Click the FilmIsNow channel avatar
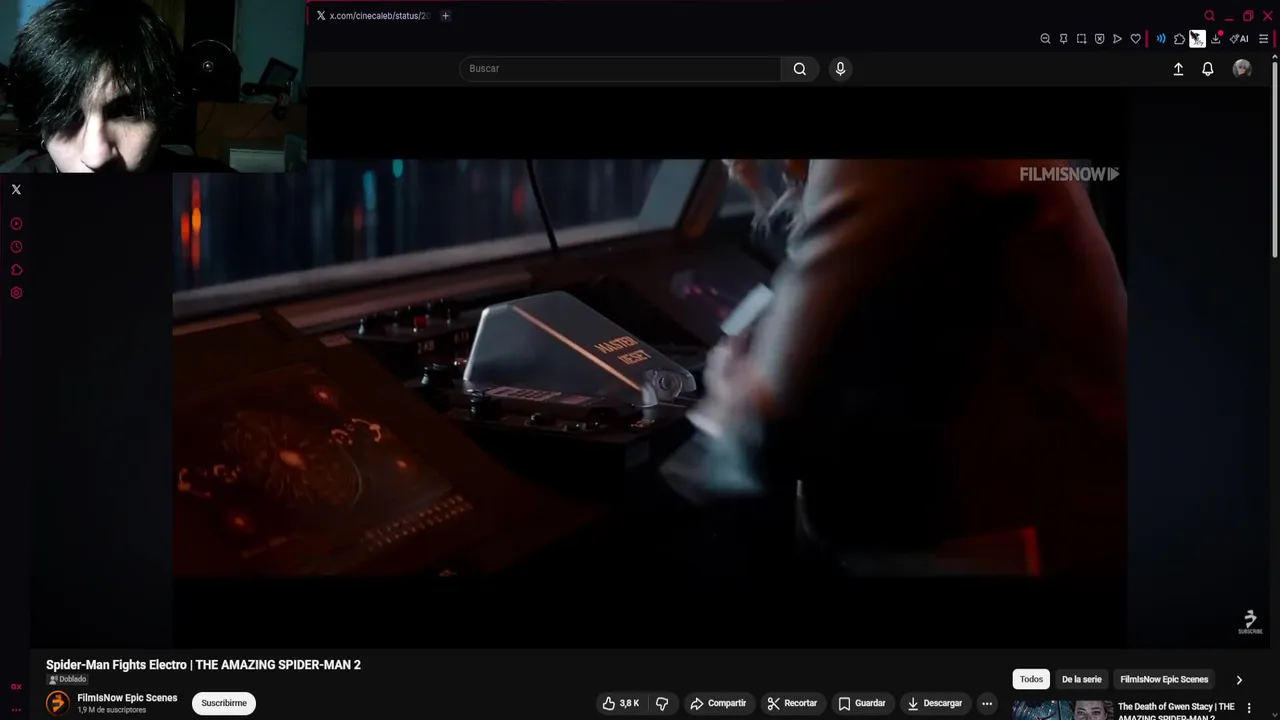Viewport: 1280px width, 720px height. pyautogui.click(x=58, y=703)
